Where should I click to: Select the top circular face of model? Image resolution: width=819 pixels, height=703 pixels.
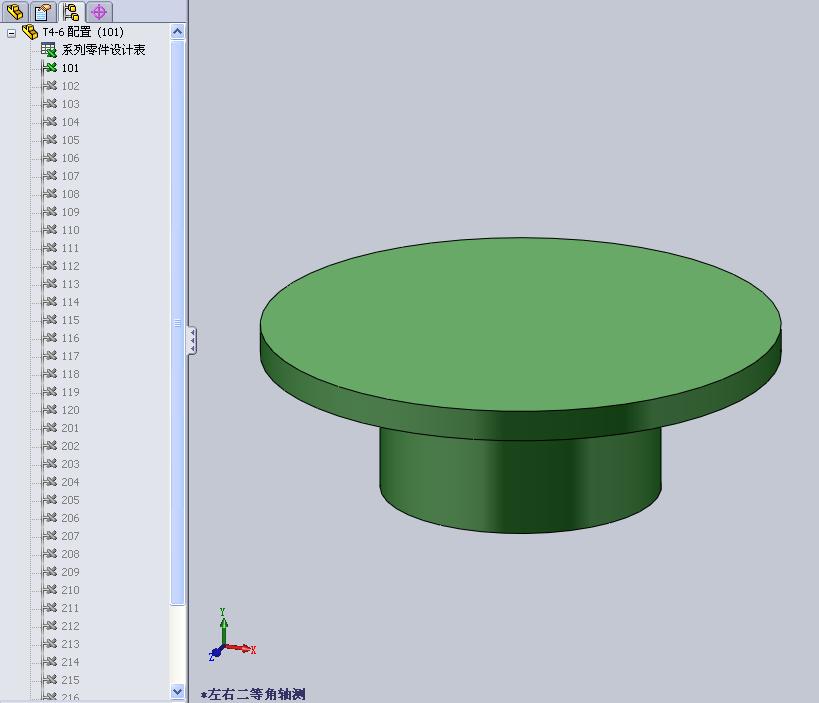pos(520,324)
